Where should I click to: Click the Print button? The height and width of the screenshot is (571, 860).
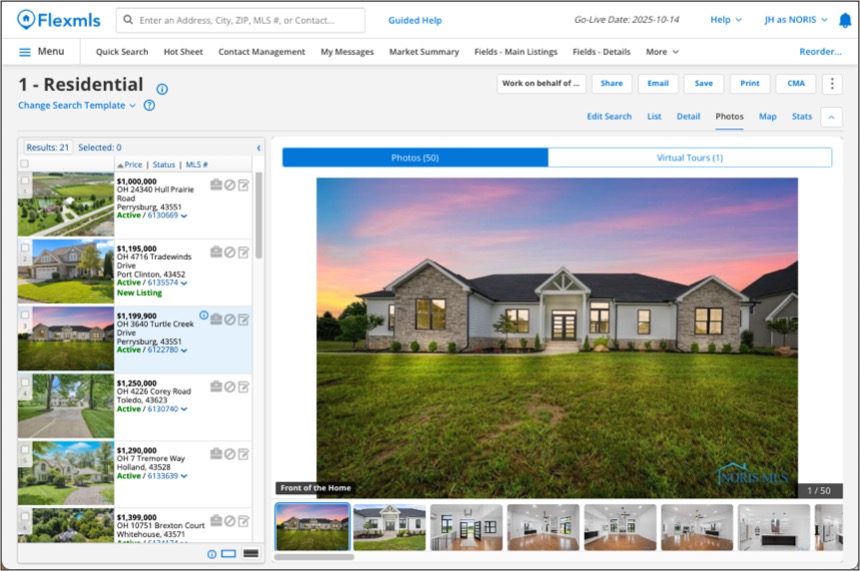coord(750,84)
